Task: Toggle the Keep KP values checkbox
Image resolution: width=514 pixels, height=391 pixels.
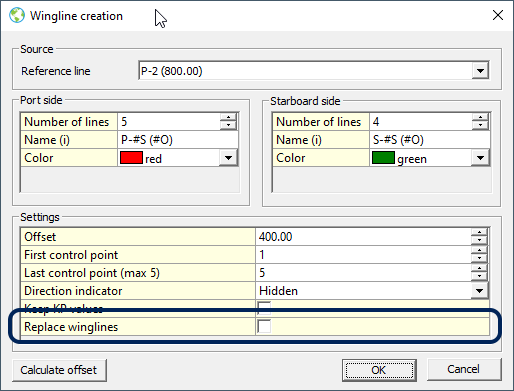Action: tap(264, 307)
